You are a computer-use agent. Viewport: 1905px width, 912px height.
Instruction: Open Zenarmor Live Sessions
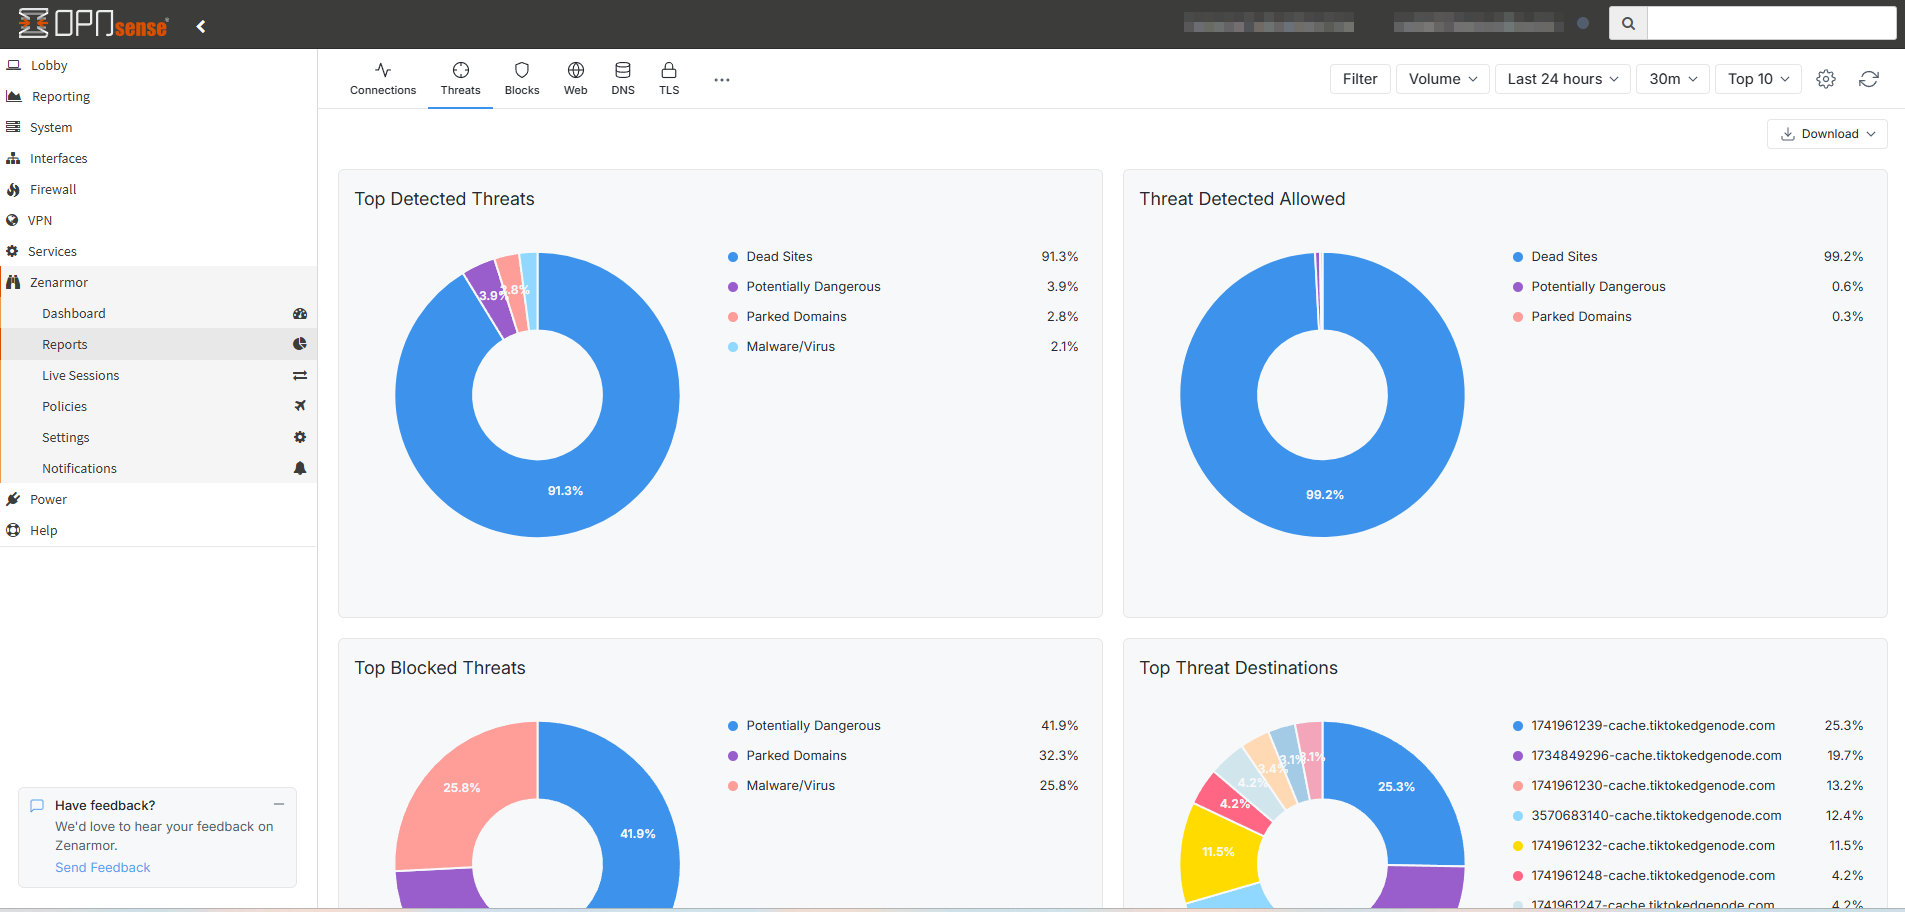(x=158, y=375)
